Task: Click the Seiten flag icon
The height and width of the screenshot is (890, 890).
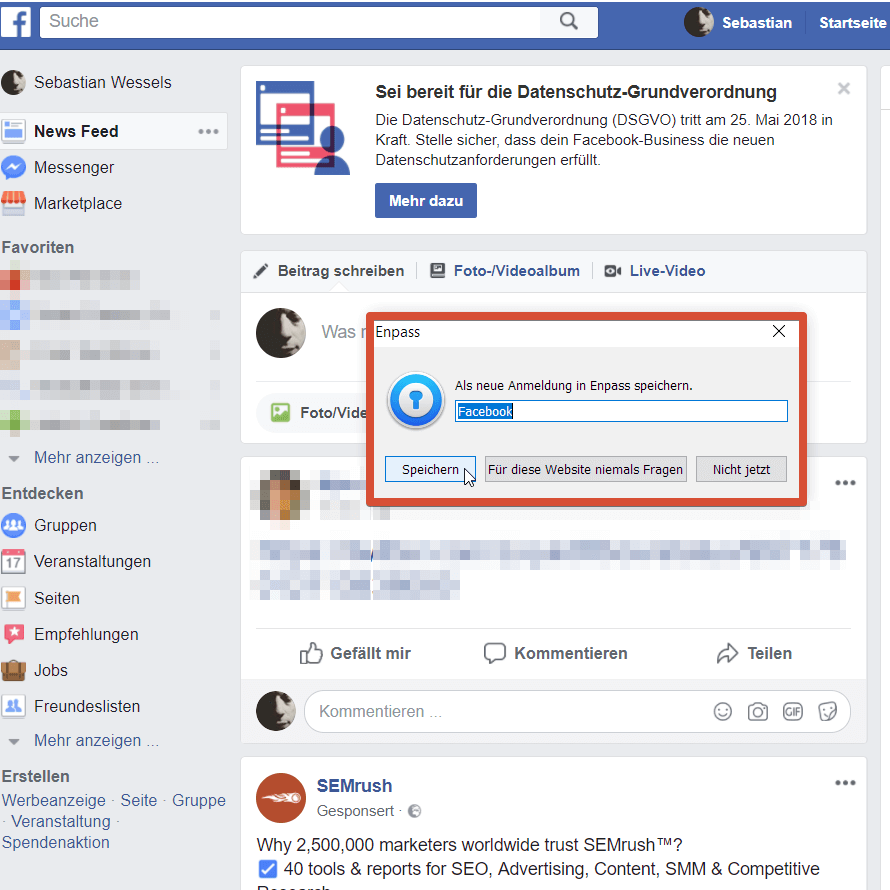Action: click(x=13, y=598)
